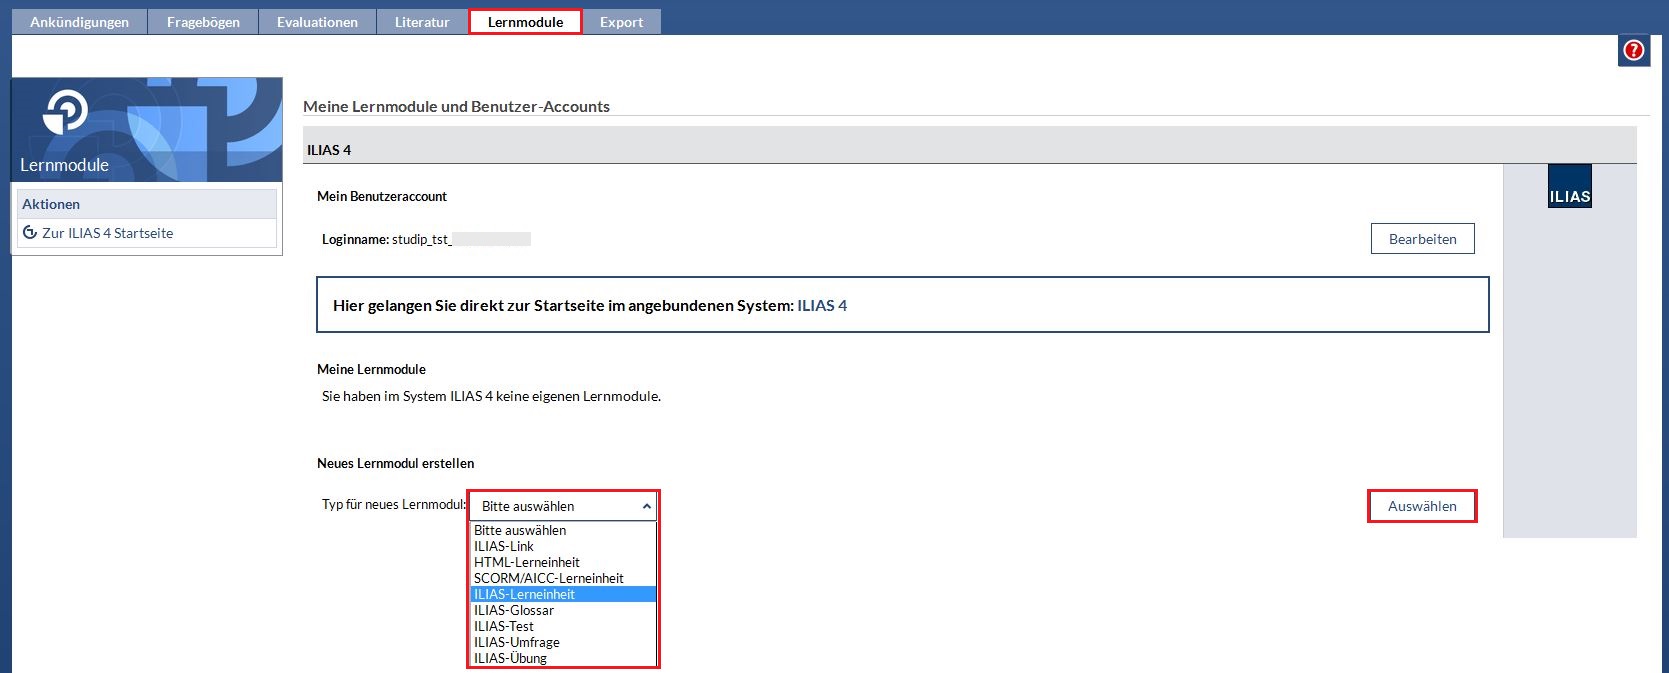
Task: Choose ILIAS-Lerneinheit from the dropdown list
Action: 524,594
